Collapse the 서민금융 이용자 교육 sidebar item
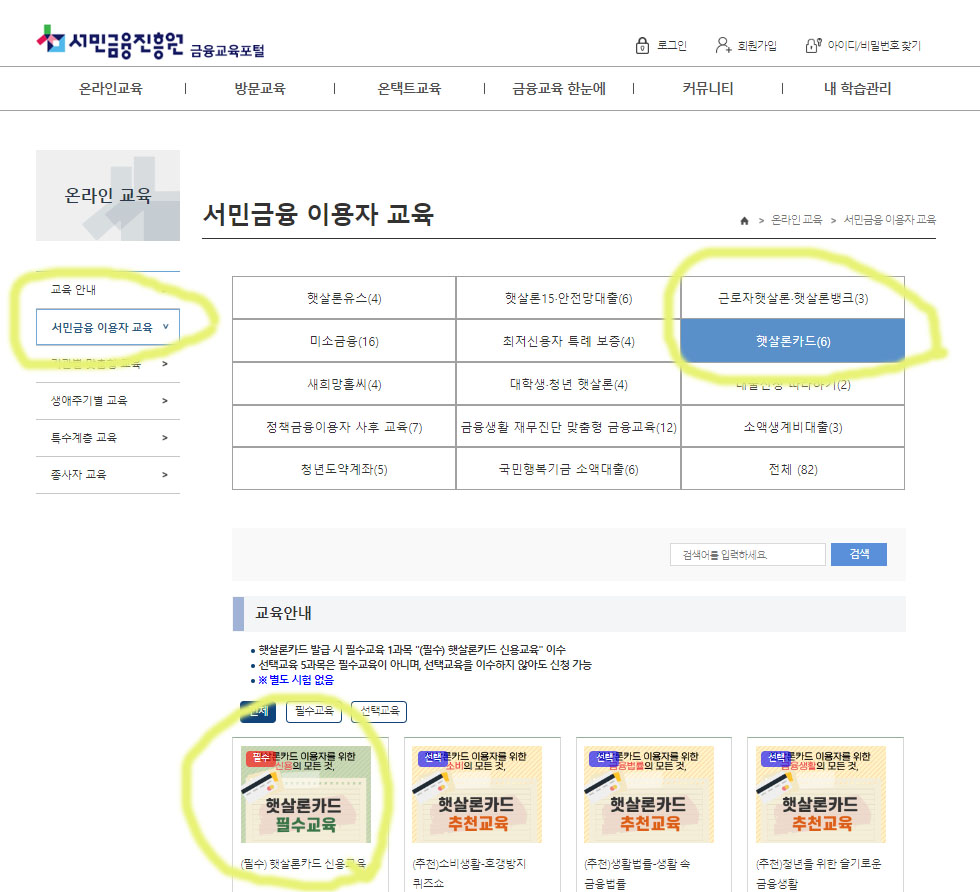Viewport: 980px width, 892px height. 108,327
